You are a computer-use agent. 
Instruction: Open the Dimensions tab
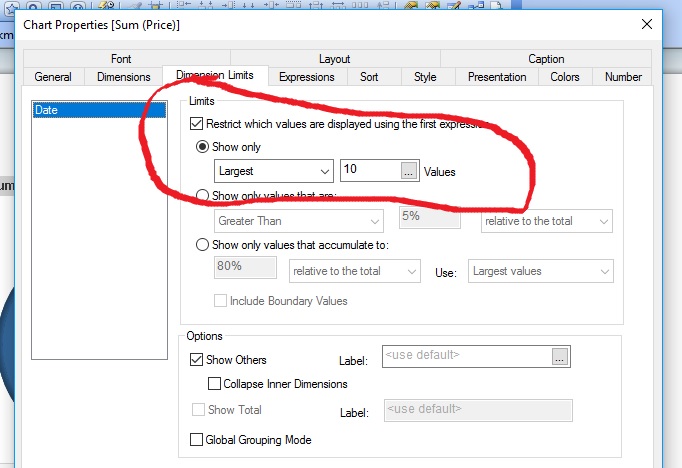coord(124,77)
